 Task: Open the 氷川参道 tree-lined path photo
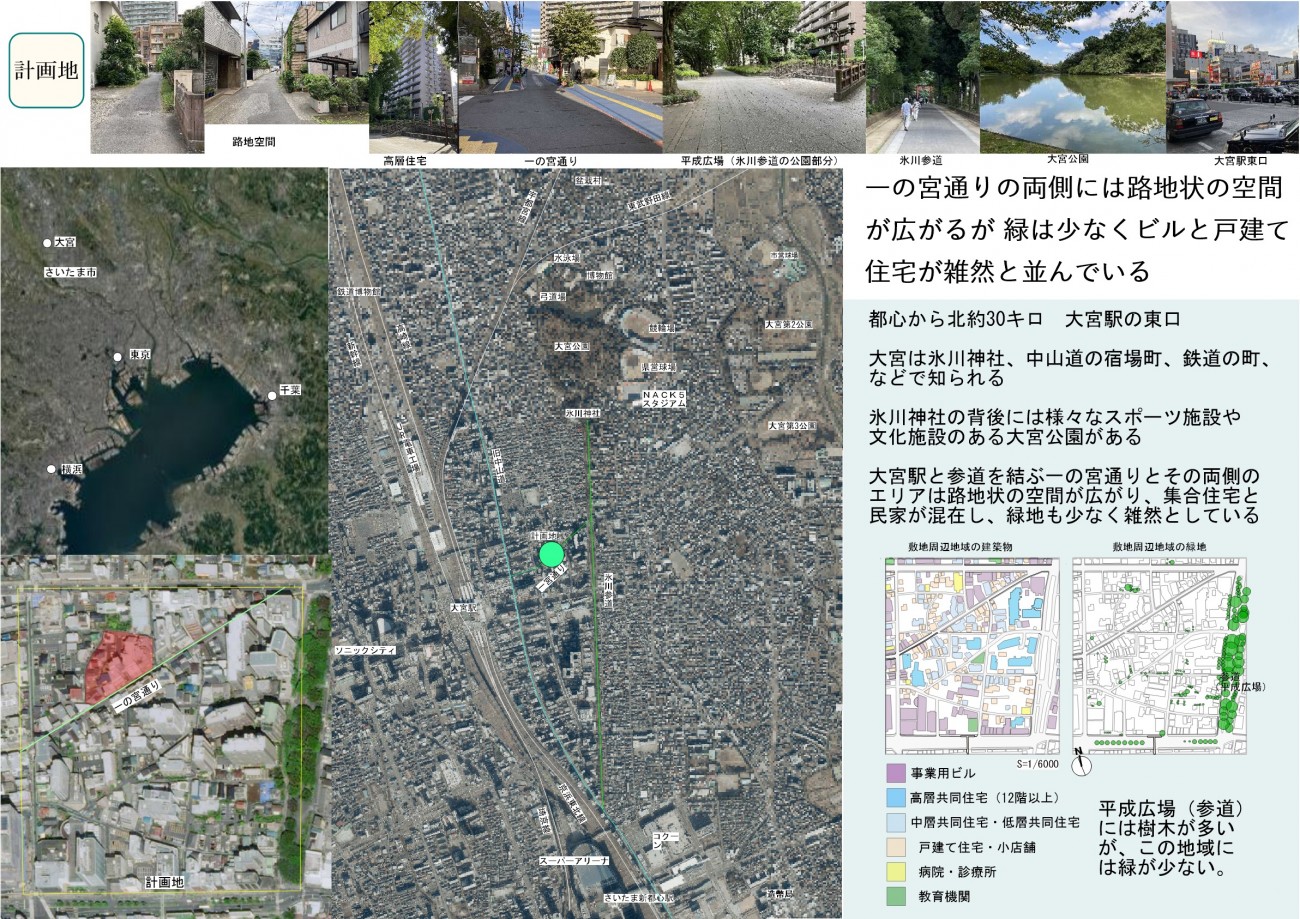[922, 77]
